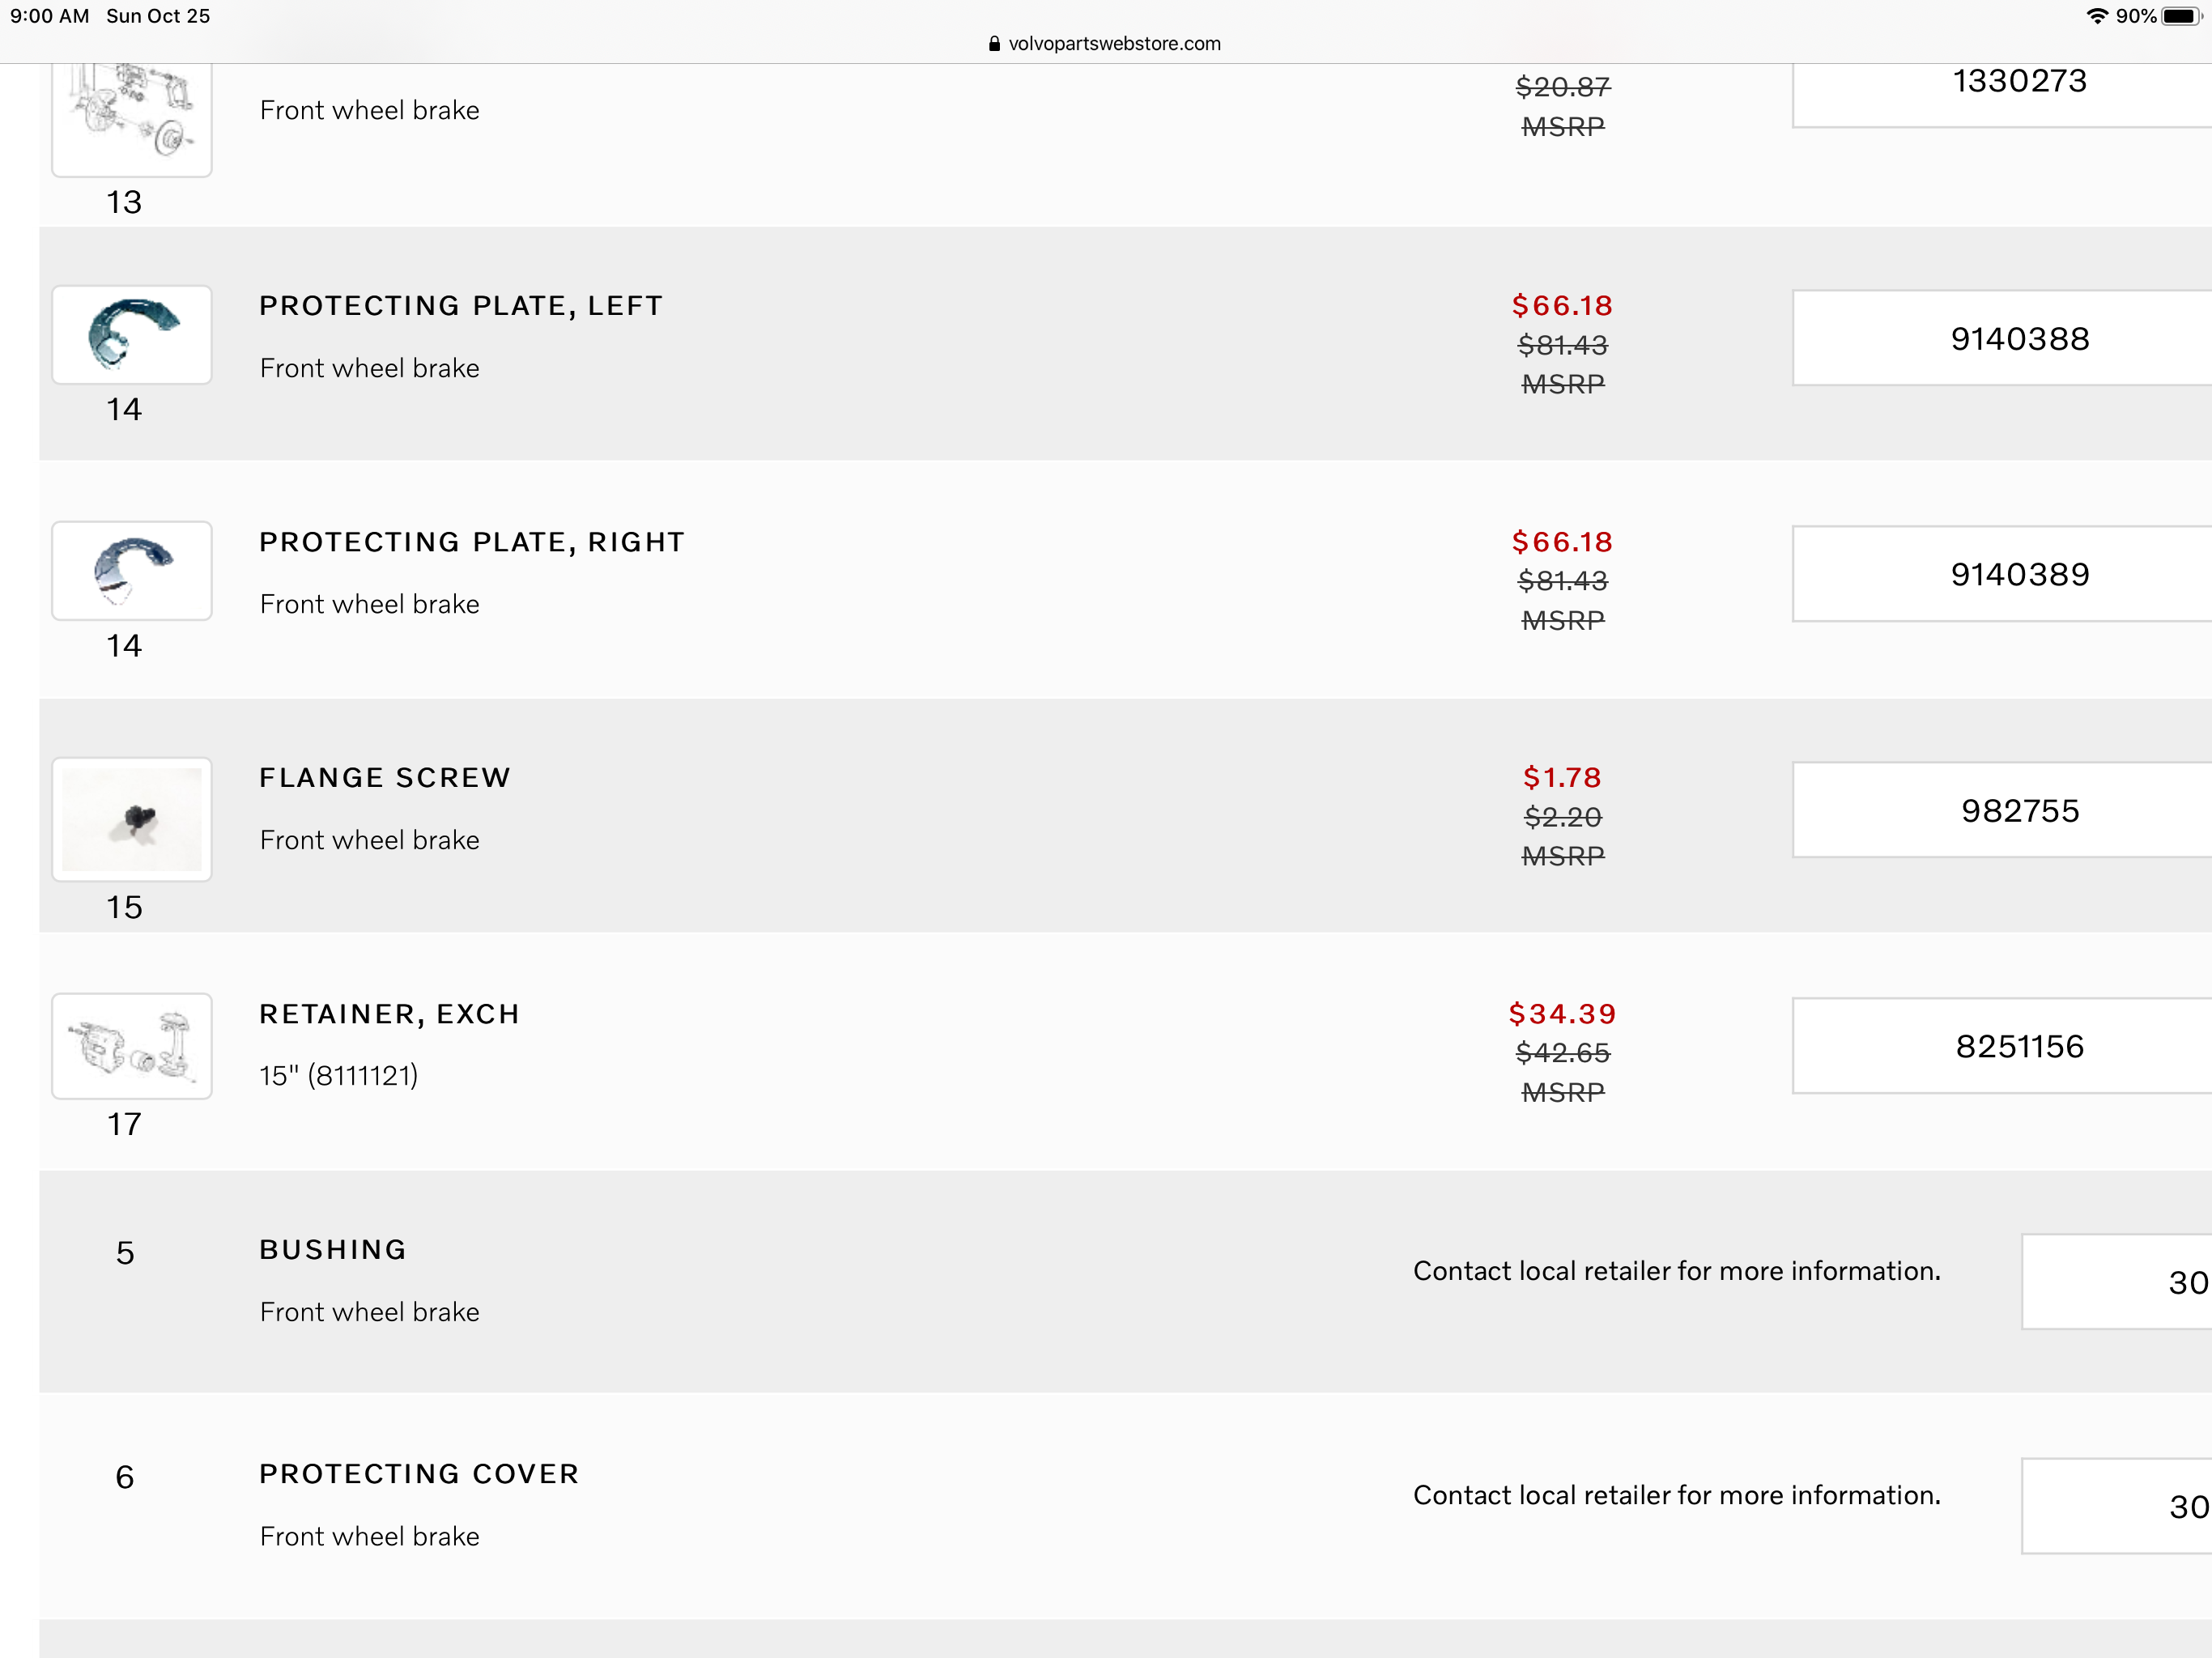Viewport: 2212px width, 1658px height.
Task: View flange screw product photo
Action: click(x=132, y=819)
